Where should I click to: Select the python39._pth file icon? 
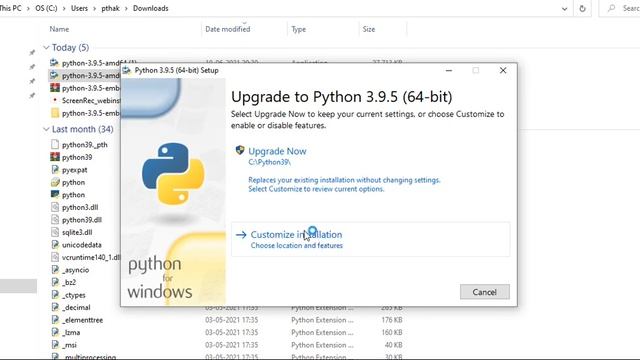[x=55, y=144]
